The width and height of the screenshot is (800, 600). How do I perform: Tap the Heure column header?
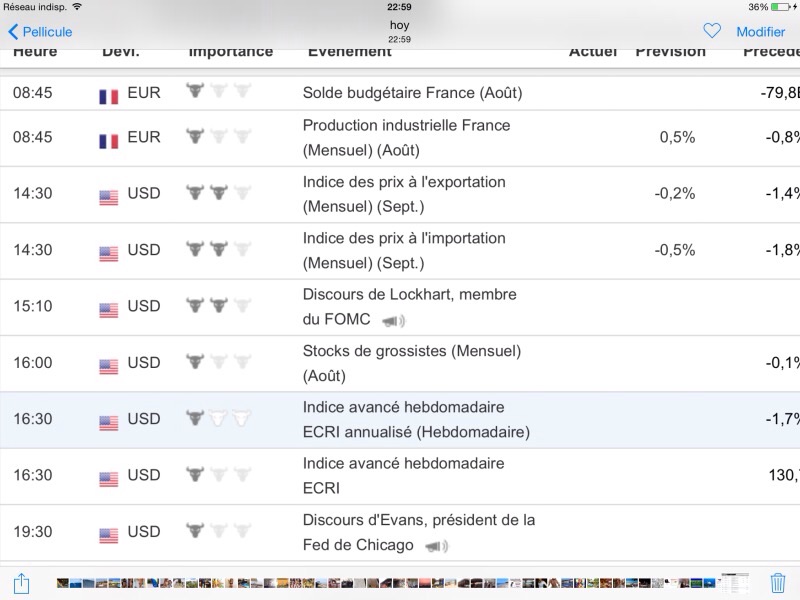point(35,52)
